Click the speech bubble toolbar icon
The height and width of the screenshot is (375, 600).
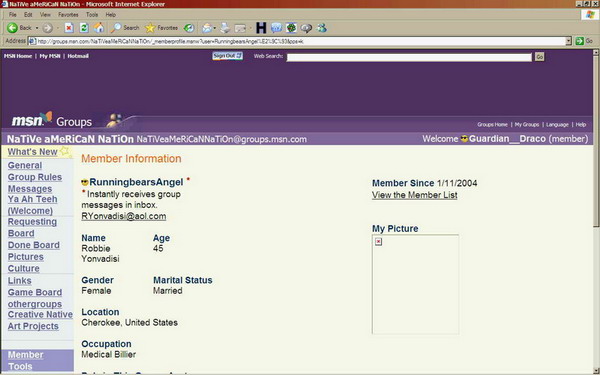pyautogui.click(x=307, y=28)
